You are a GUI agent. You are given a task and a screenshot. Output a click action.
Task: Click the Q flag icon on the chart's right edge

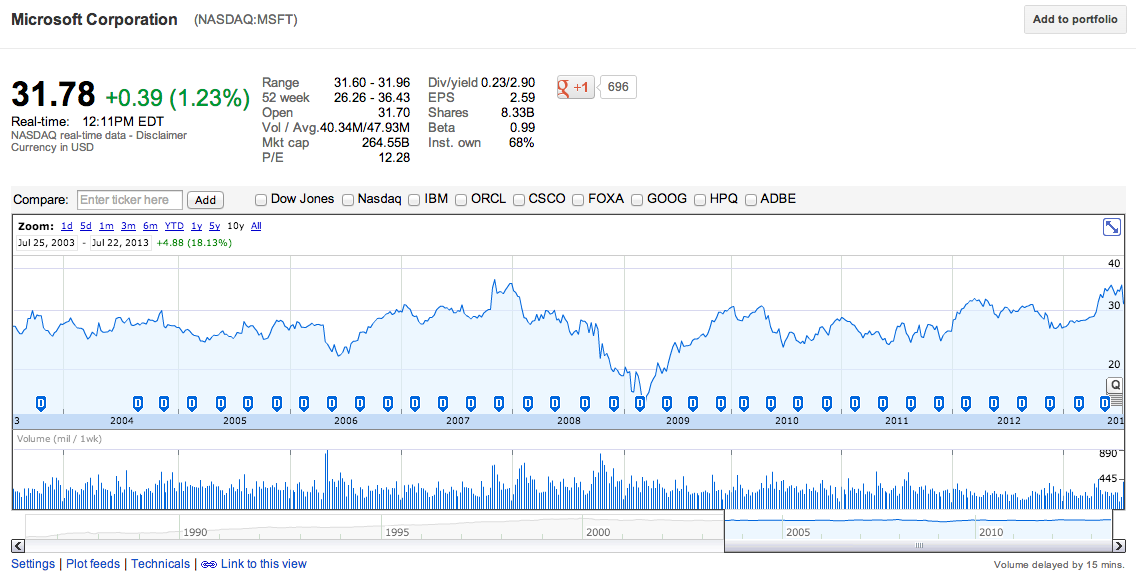coord(1115,385)
